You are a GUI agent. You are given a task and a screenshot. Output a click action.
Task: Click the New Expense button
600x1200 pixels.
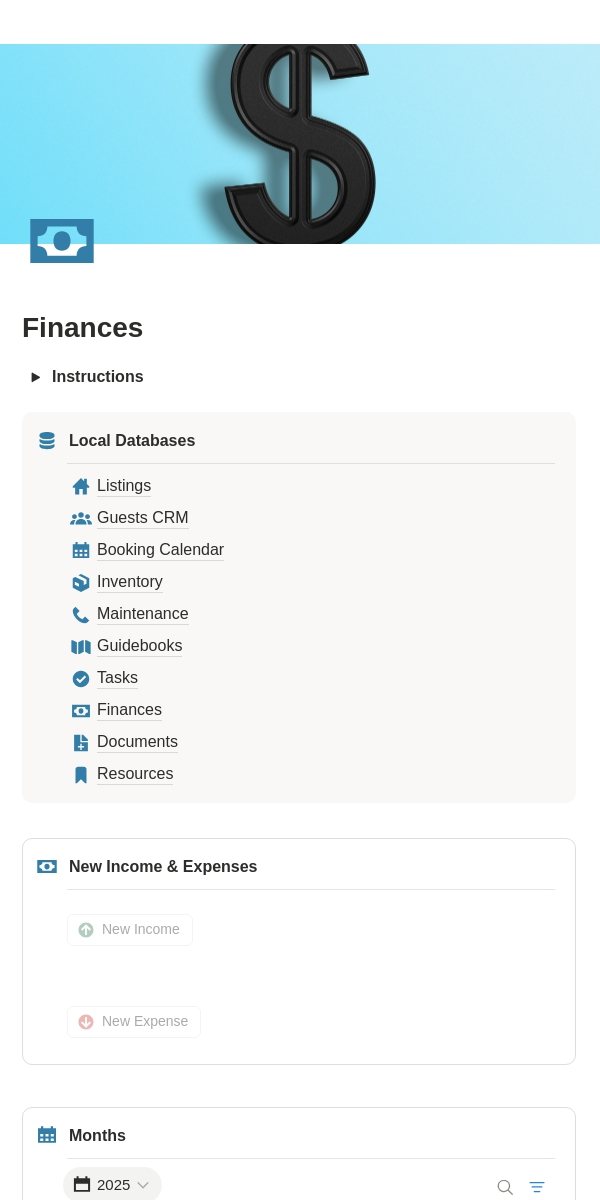[134, 1021]
